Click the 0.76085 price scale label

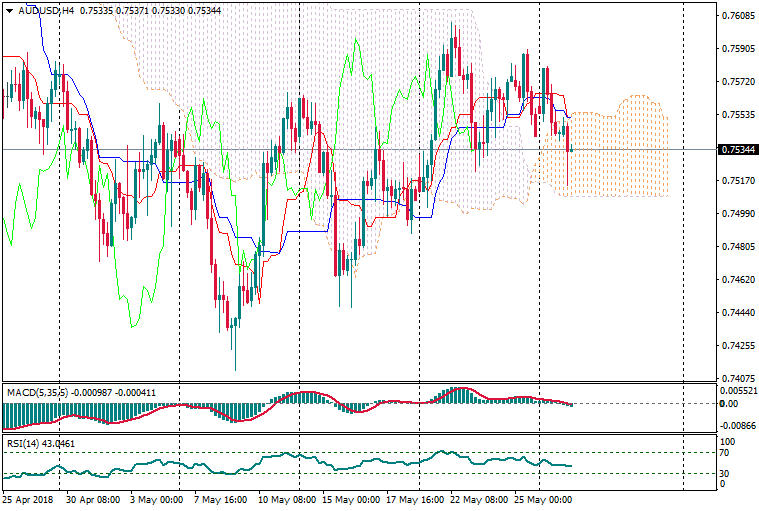(x=737, y=16)
